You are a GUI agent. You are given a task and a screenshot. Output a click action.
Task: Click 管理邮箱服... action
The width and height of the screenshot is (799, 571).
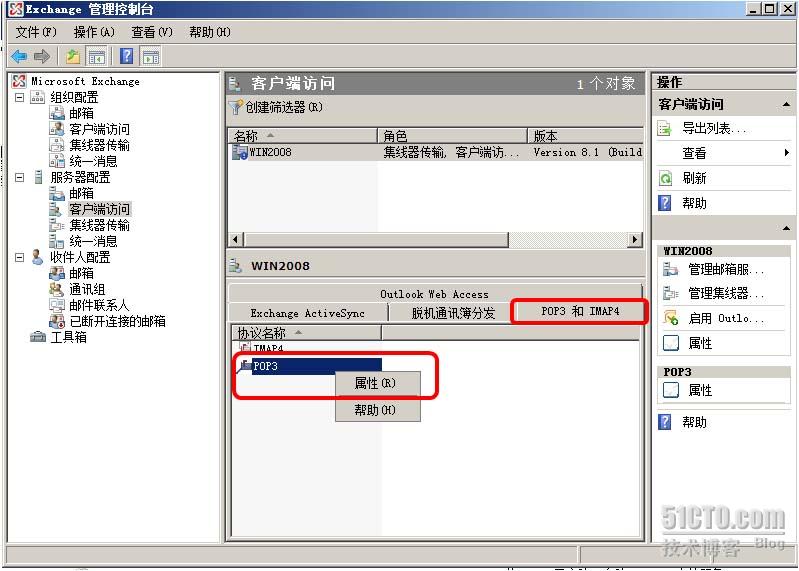click(725, 269)
